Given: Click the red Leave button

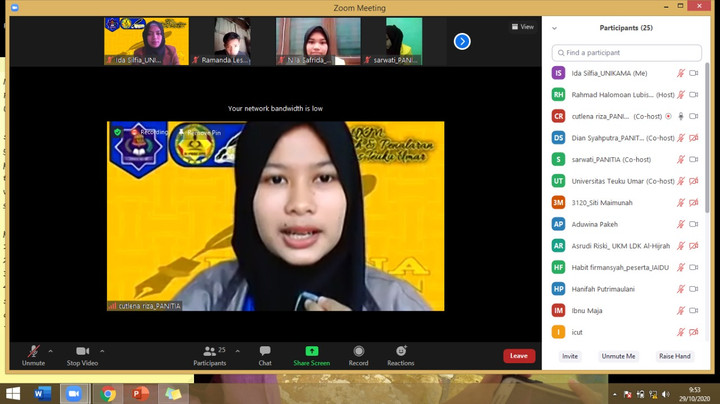Looking at the screenshot, I should (518, 356).
